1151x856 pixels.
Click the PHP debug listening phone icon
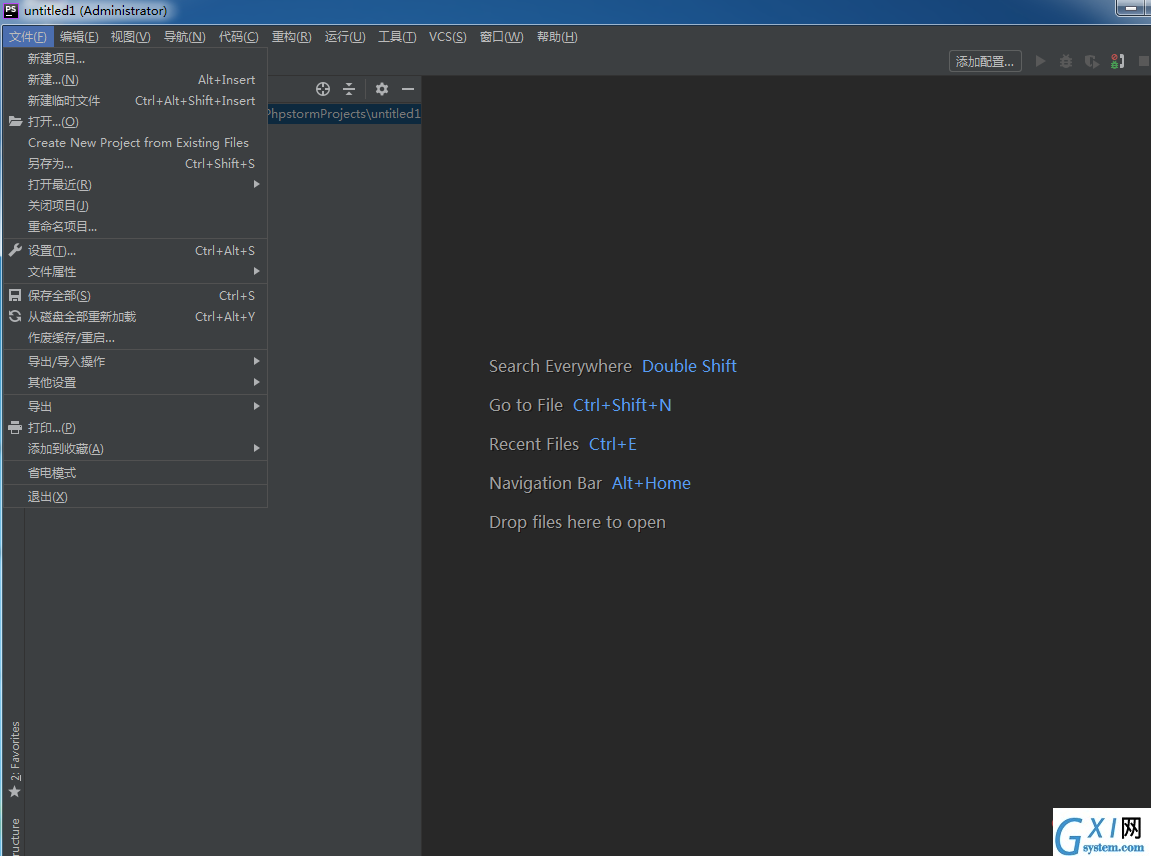(1117, 61)
